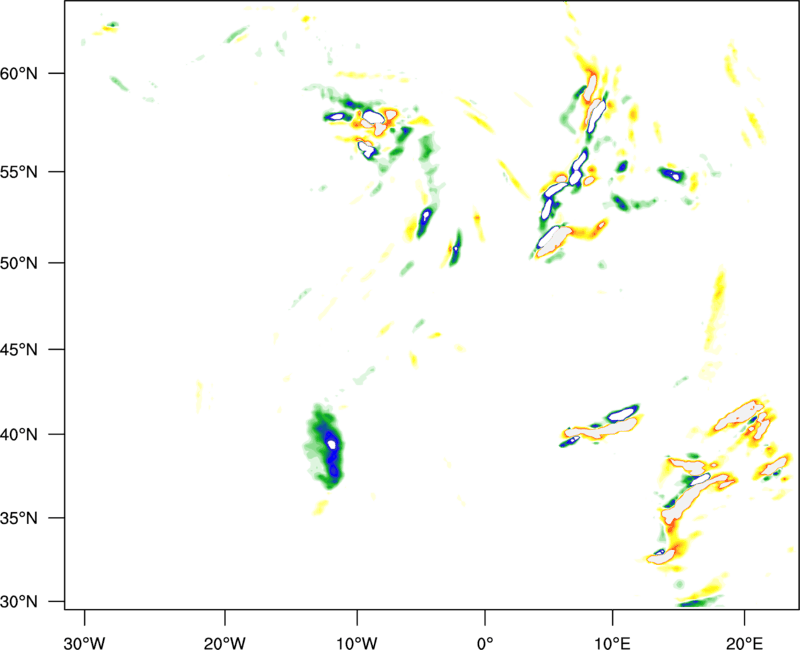Click the 40°N latitude label
This screenshot has height=650, width=800.
click(19, 435)
